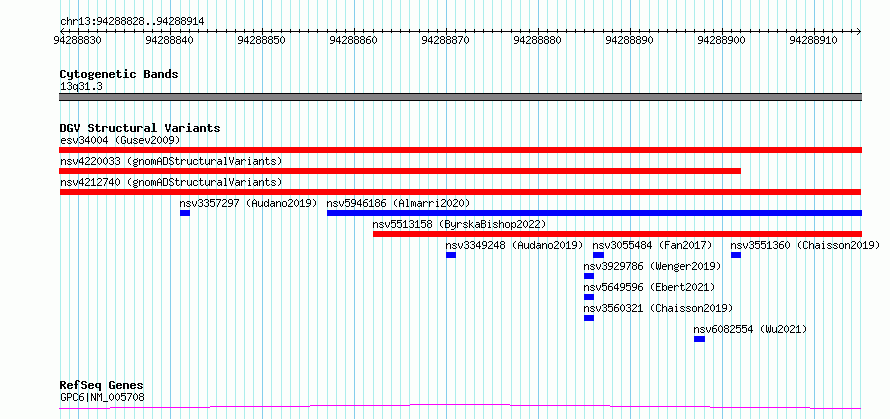Click the red bar below nsv4212740
890x419 pixels.
click(460, 192)
